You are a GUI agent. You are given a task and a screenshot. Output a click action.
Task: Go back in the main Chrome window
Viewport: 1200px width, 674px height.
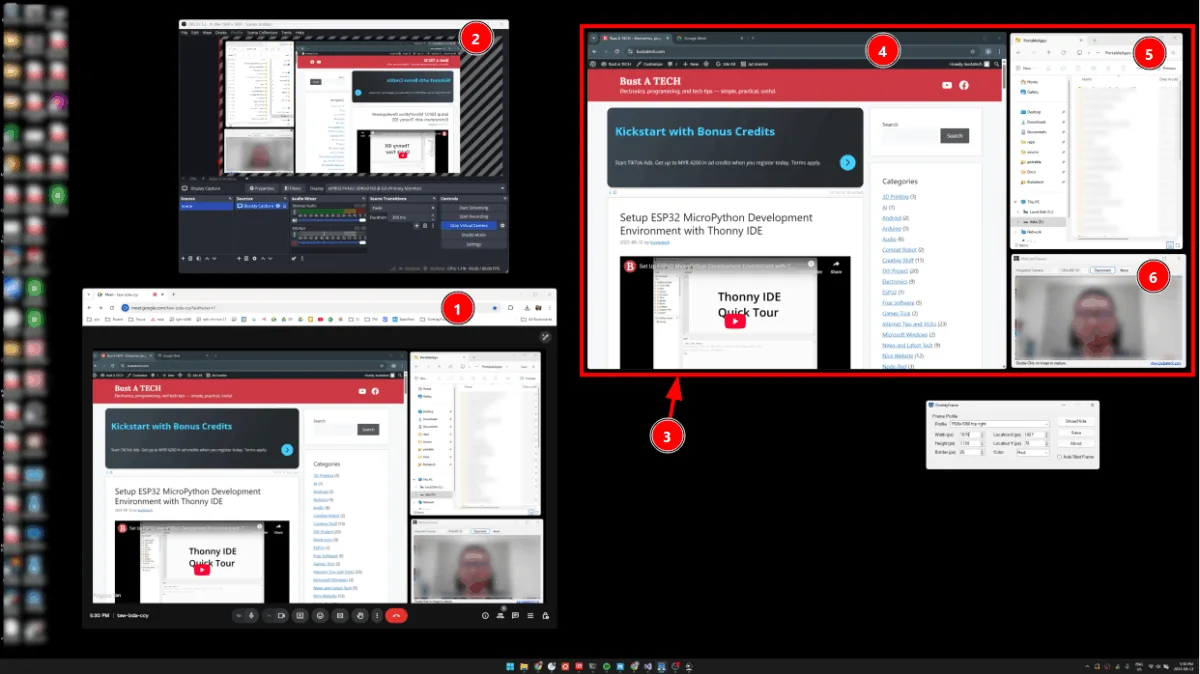pyautogui.click(x=594, y=51)
